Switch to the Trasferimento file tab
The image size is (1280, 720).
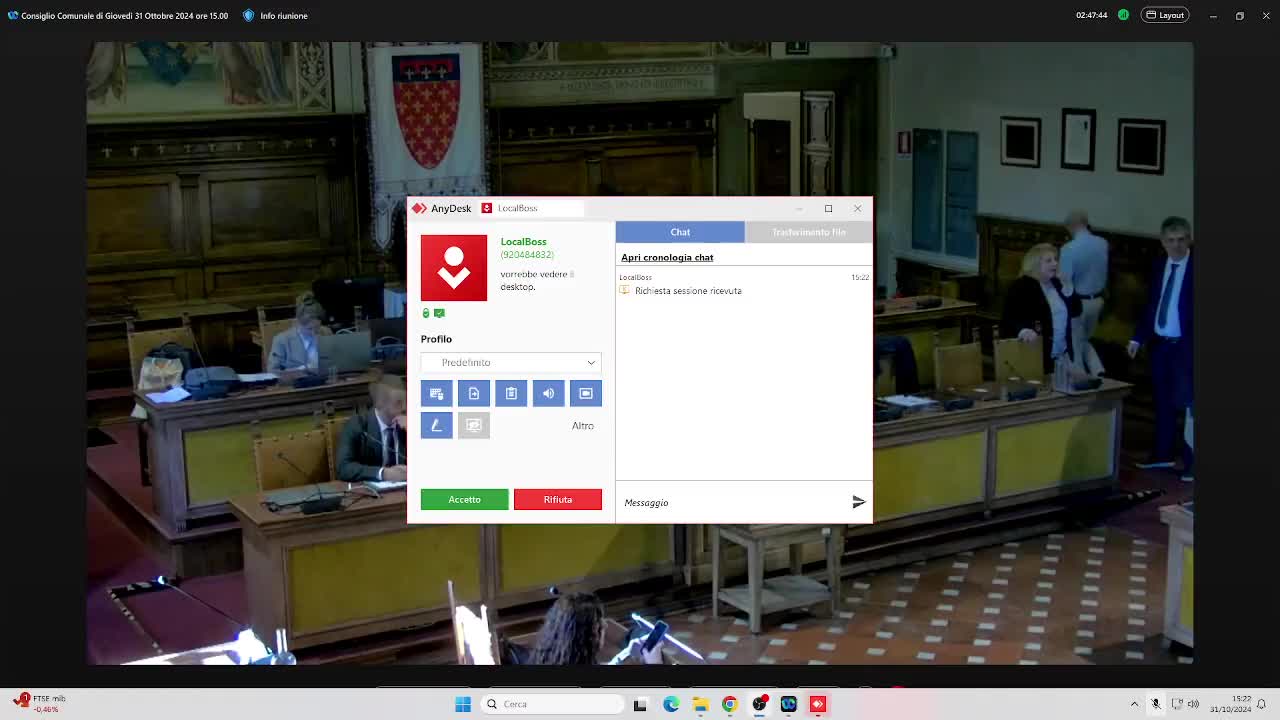pyautogui.click(x=809, y=232)
